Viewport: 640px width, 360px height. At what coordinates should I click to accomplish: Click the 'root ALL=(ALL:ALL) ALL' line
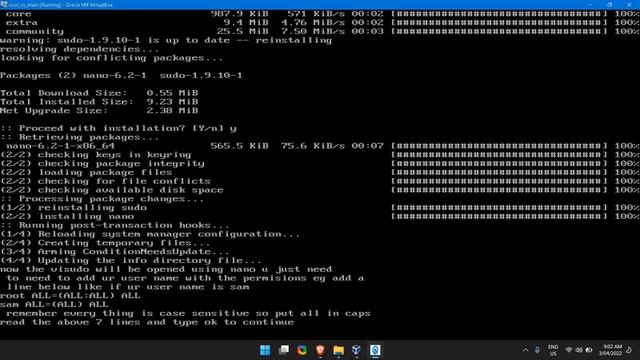(70, 296)
